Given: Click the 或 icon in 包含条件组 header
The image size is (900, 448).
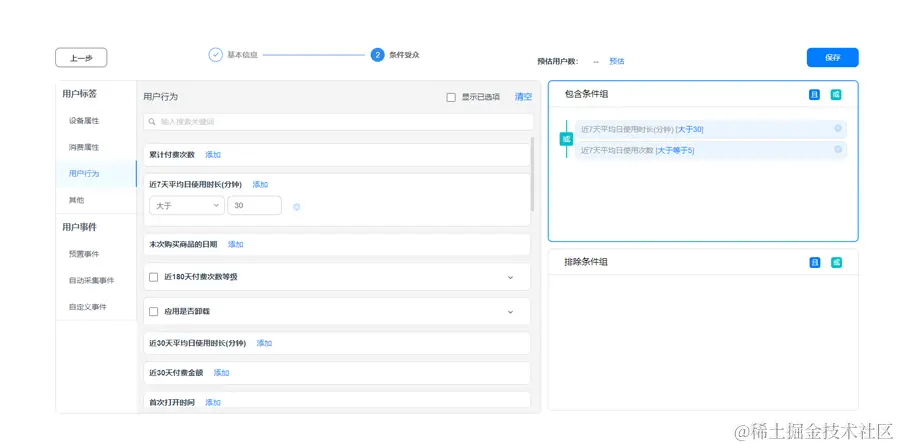Looking at the screenshot, I should click(836, 95).
